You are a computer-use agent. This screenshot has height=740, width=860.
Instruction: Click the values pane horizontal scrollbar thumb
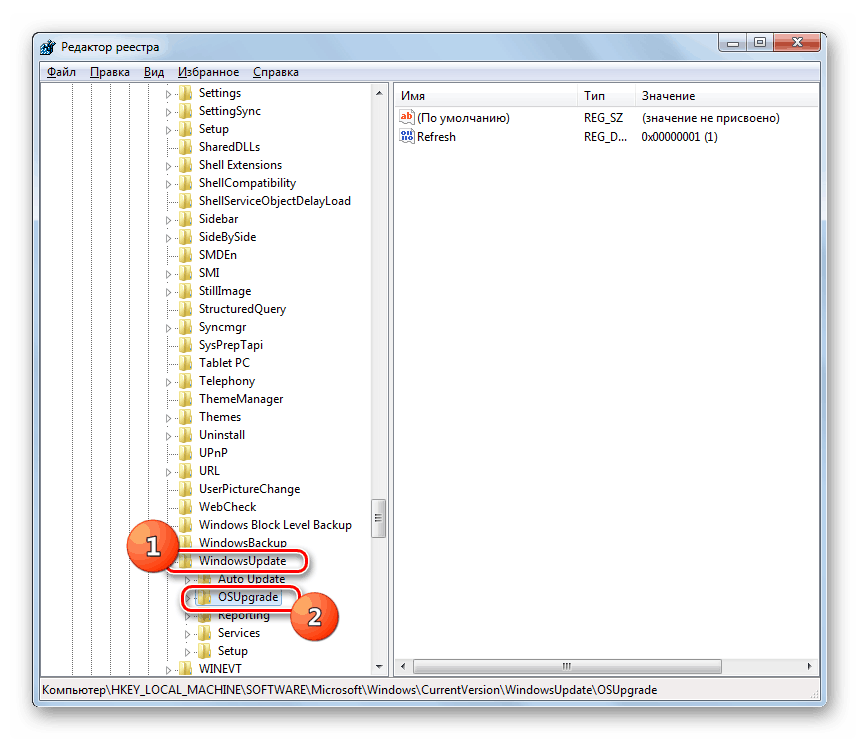(x=567, y=666)
